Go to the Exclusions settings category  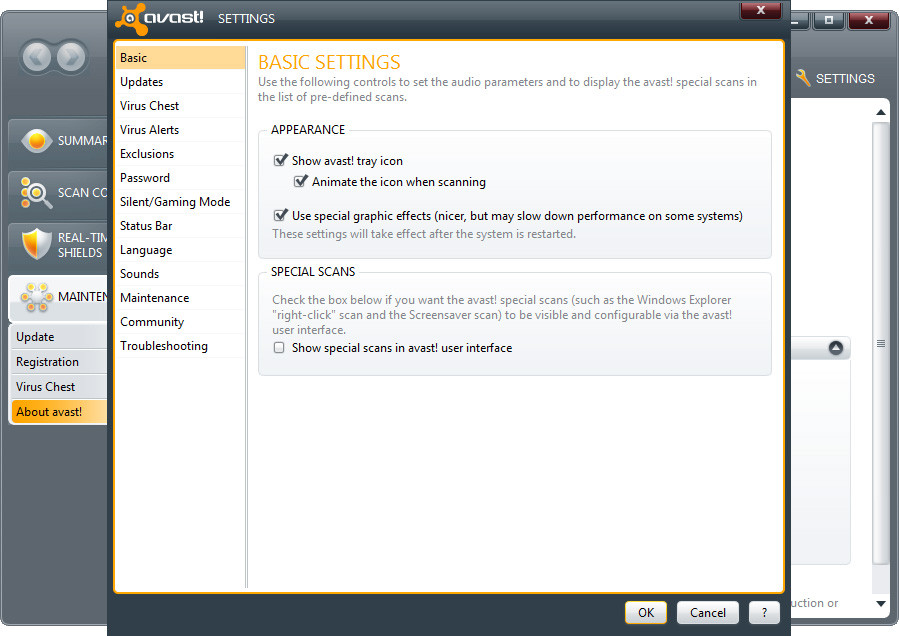(x=180, y=154)
